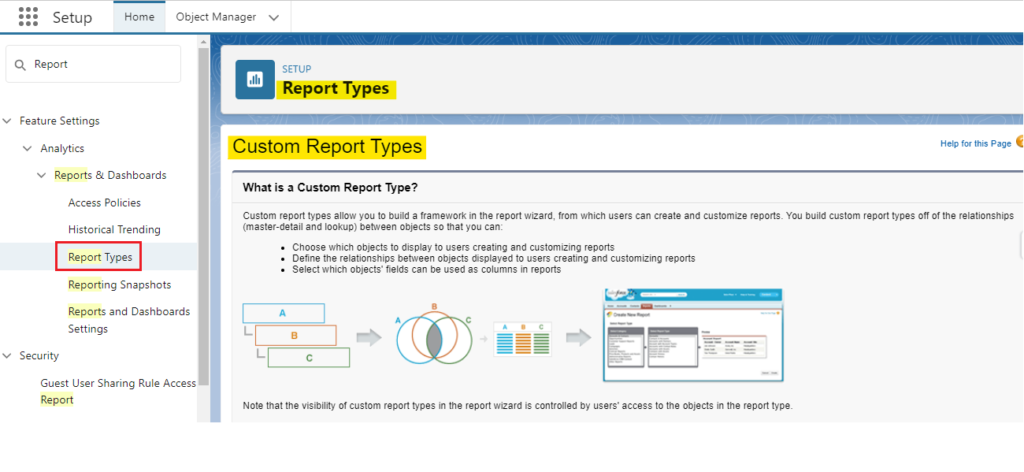This screenshot has width=1024, height=472.
Task: Open the Help for this Page link
Action: 975,144
